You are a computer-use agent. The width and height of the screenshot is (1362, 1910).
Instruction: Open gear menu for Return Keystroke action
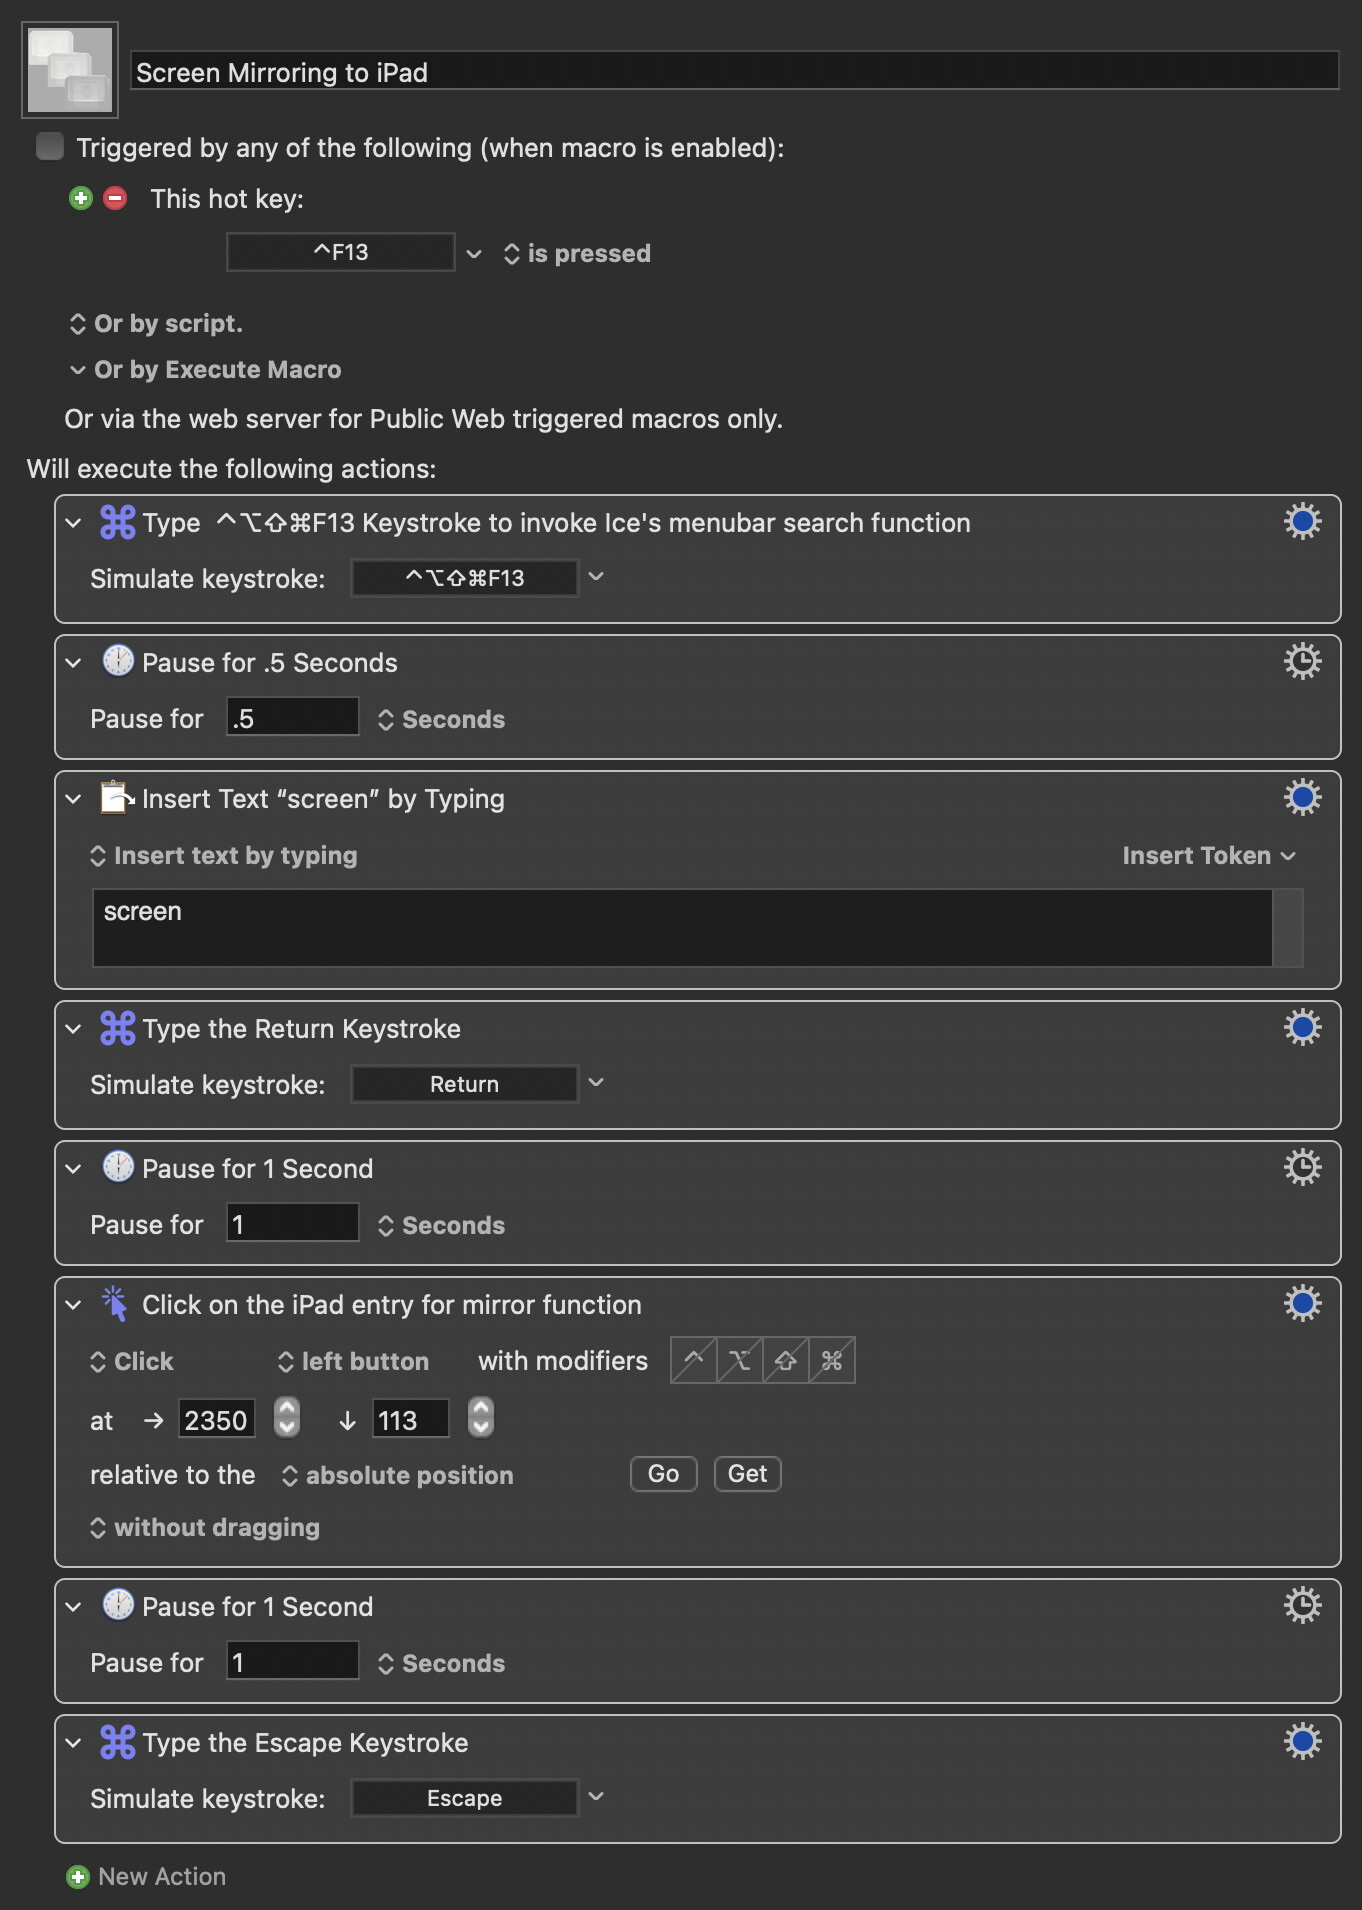click(x=1302, y=1028)
